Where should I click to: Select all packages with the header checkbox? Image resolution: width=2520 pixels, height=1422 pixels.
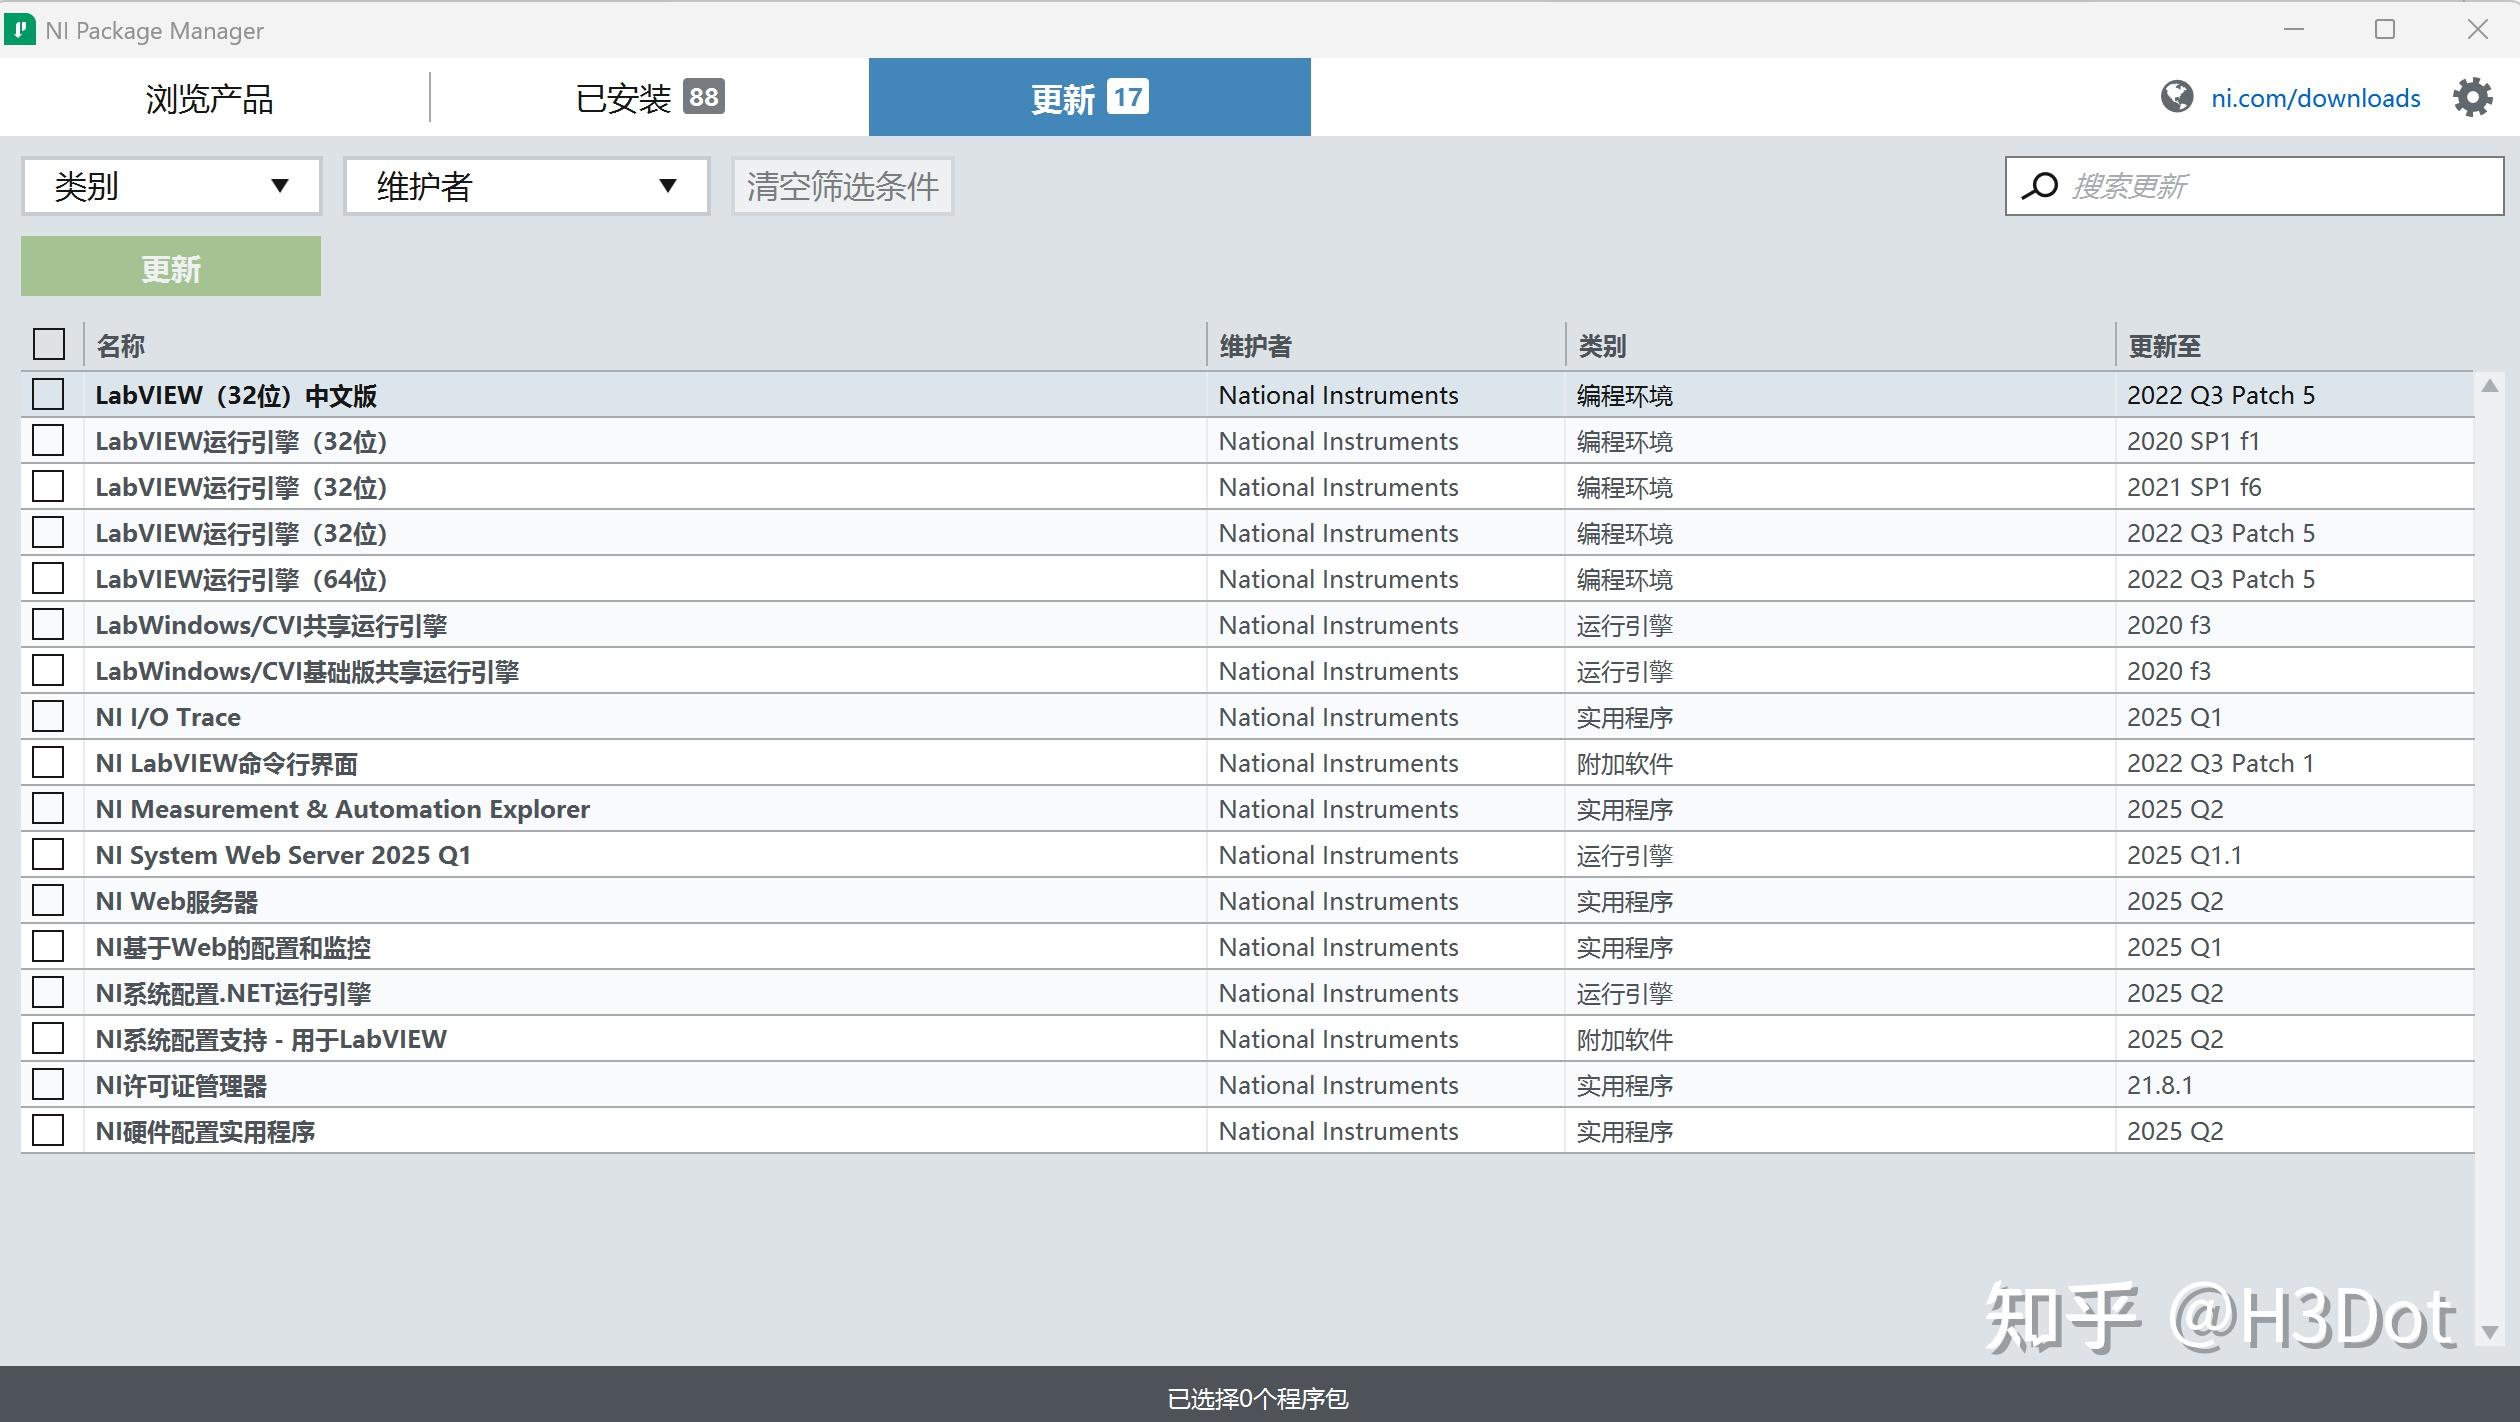[x=48, y=343]
